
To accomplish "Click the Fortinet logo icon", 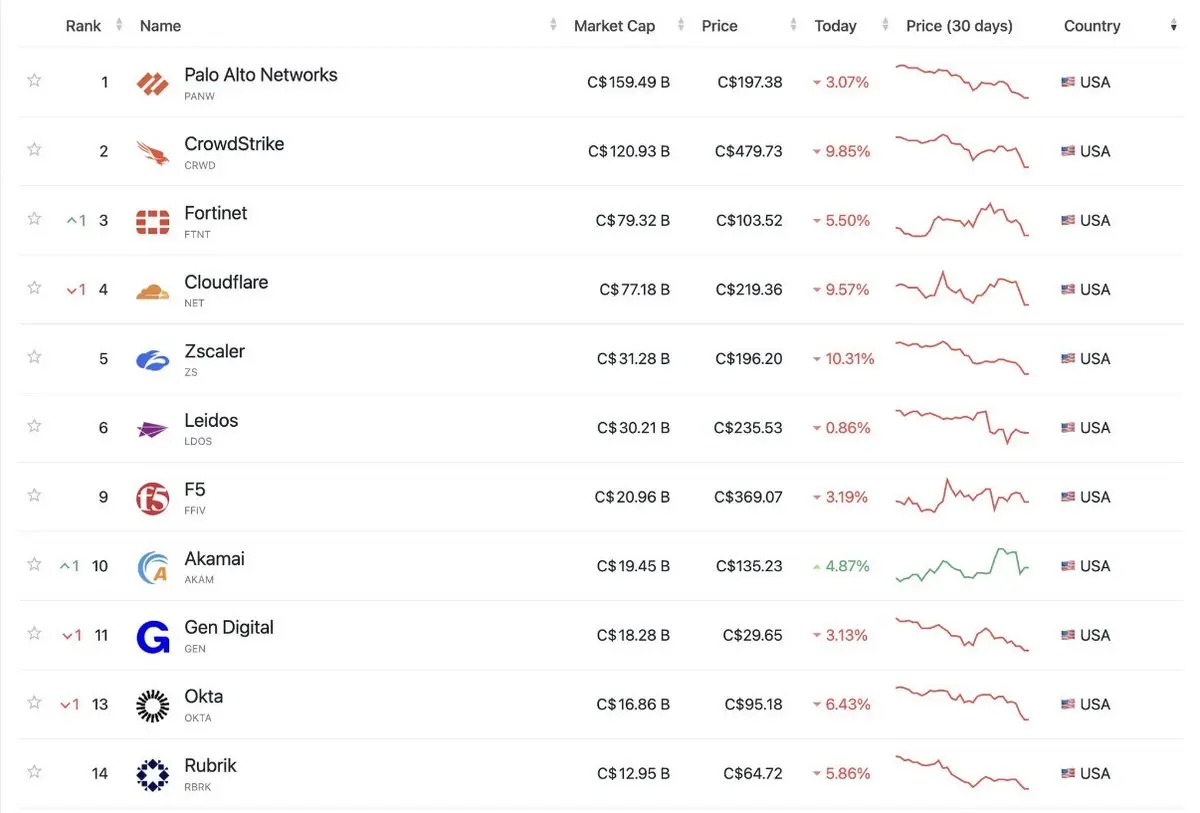I will coord(152,222).
